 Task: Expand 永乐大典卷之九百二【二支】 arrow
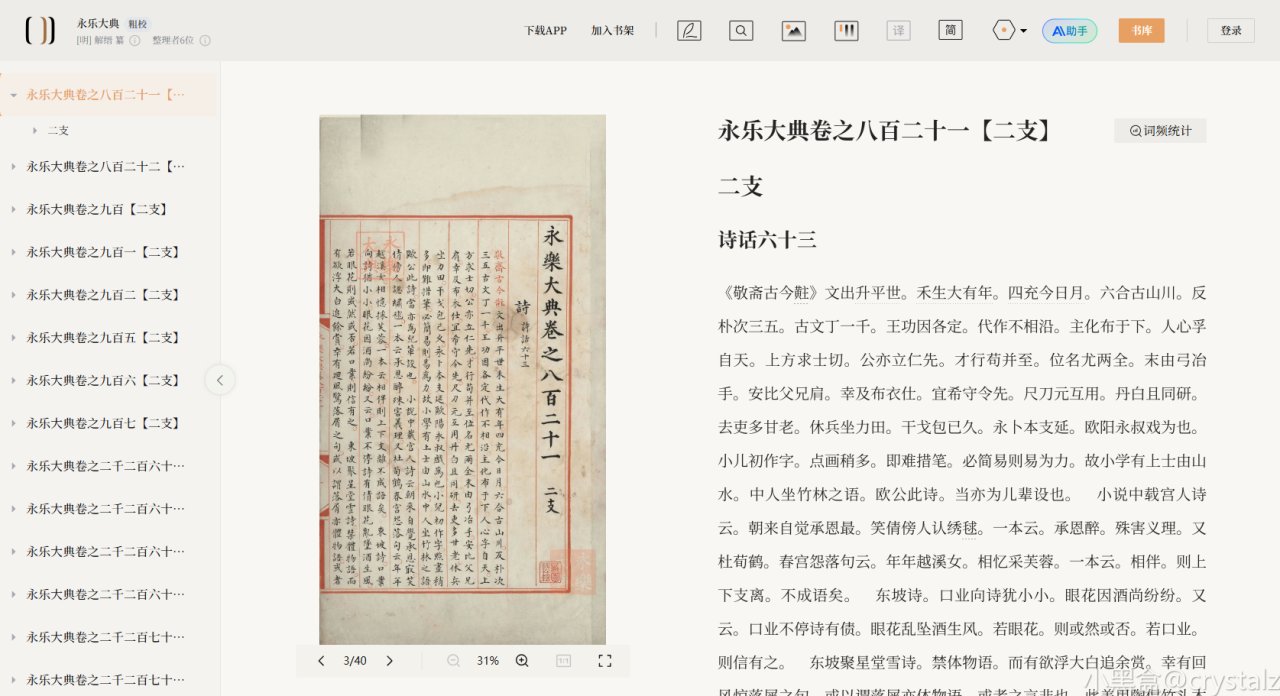[13, 295]
